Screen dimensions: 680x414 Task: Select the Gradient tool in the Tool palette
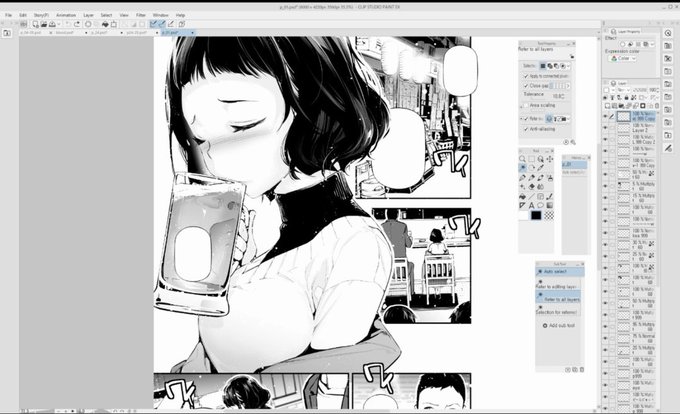coord(549,205)
